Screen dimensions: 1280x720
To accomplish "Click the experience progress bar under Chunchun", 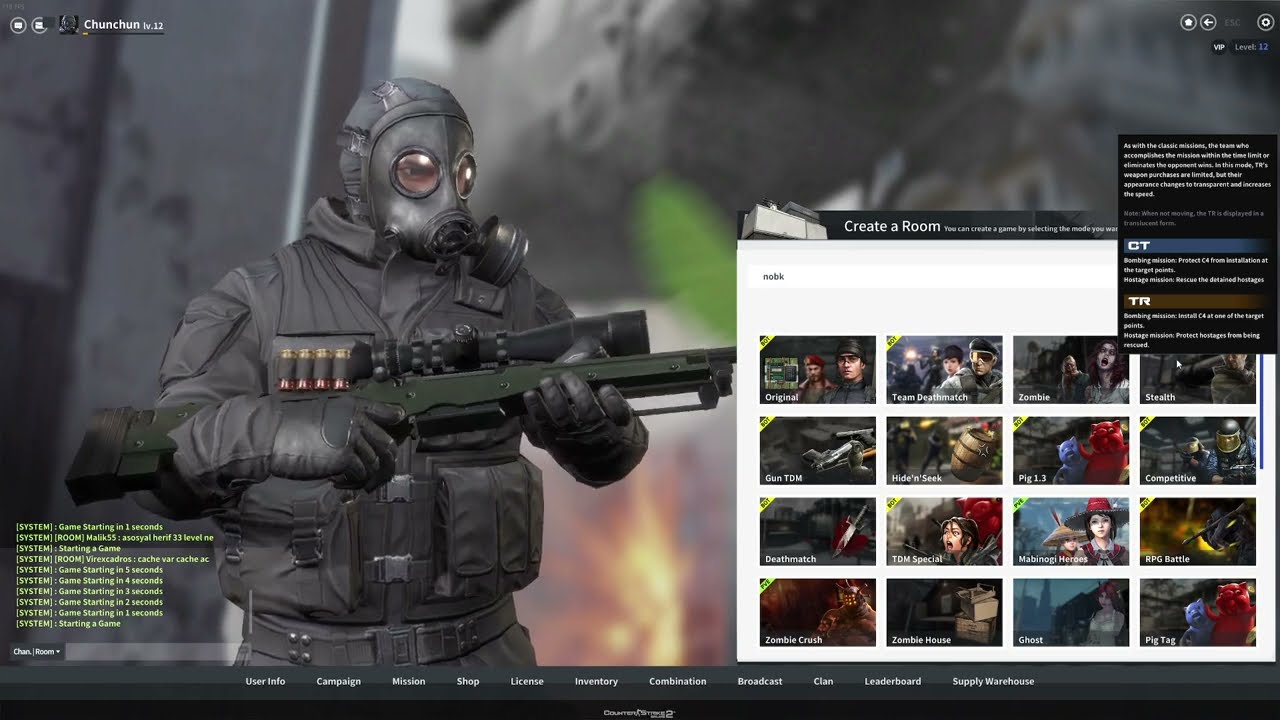I will pyautogui.click(x=124, y=34).
